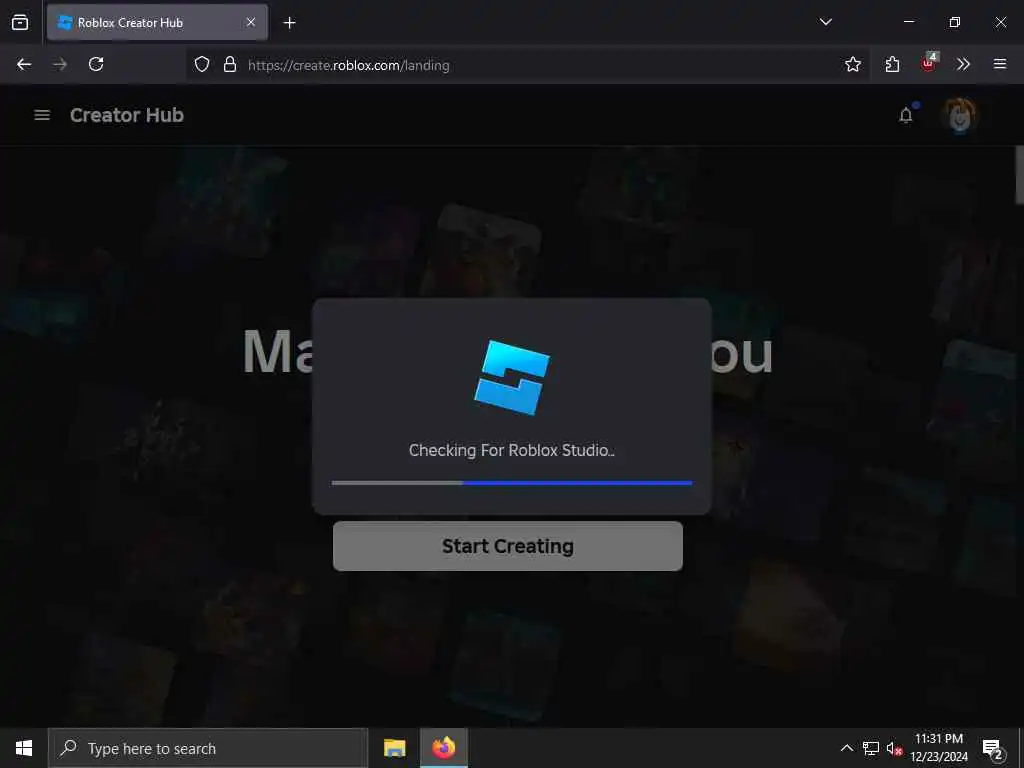Image resolution: width=1024 pixels, height=768 pixels.
Task: Reload the current page
Action: [96, 64]
